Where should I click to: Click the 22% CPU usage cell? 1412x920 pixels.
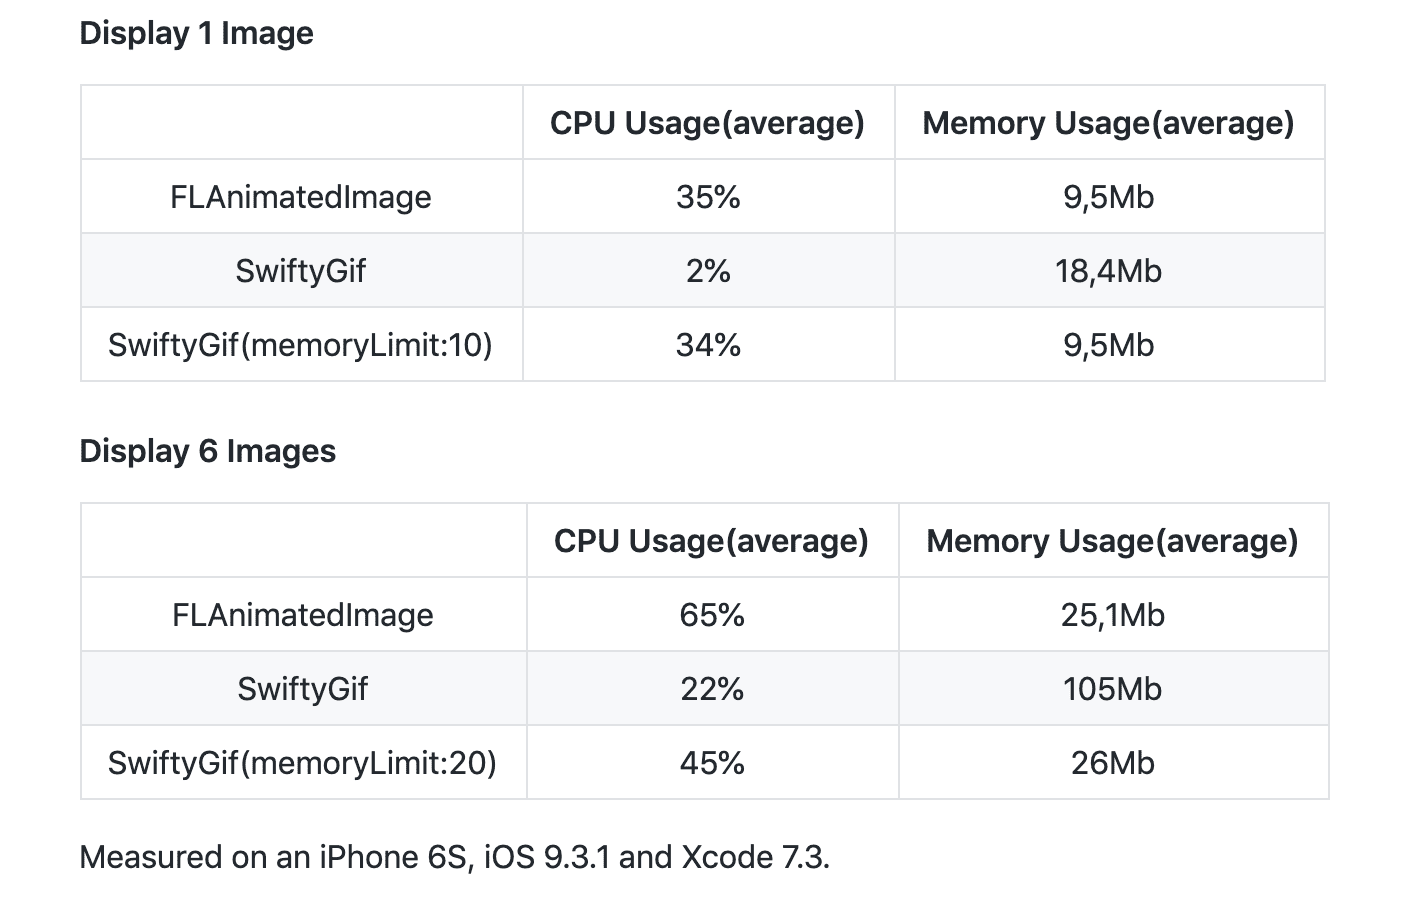pos(712,689)
